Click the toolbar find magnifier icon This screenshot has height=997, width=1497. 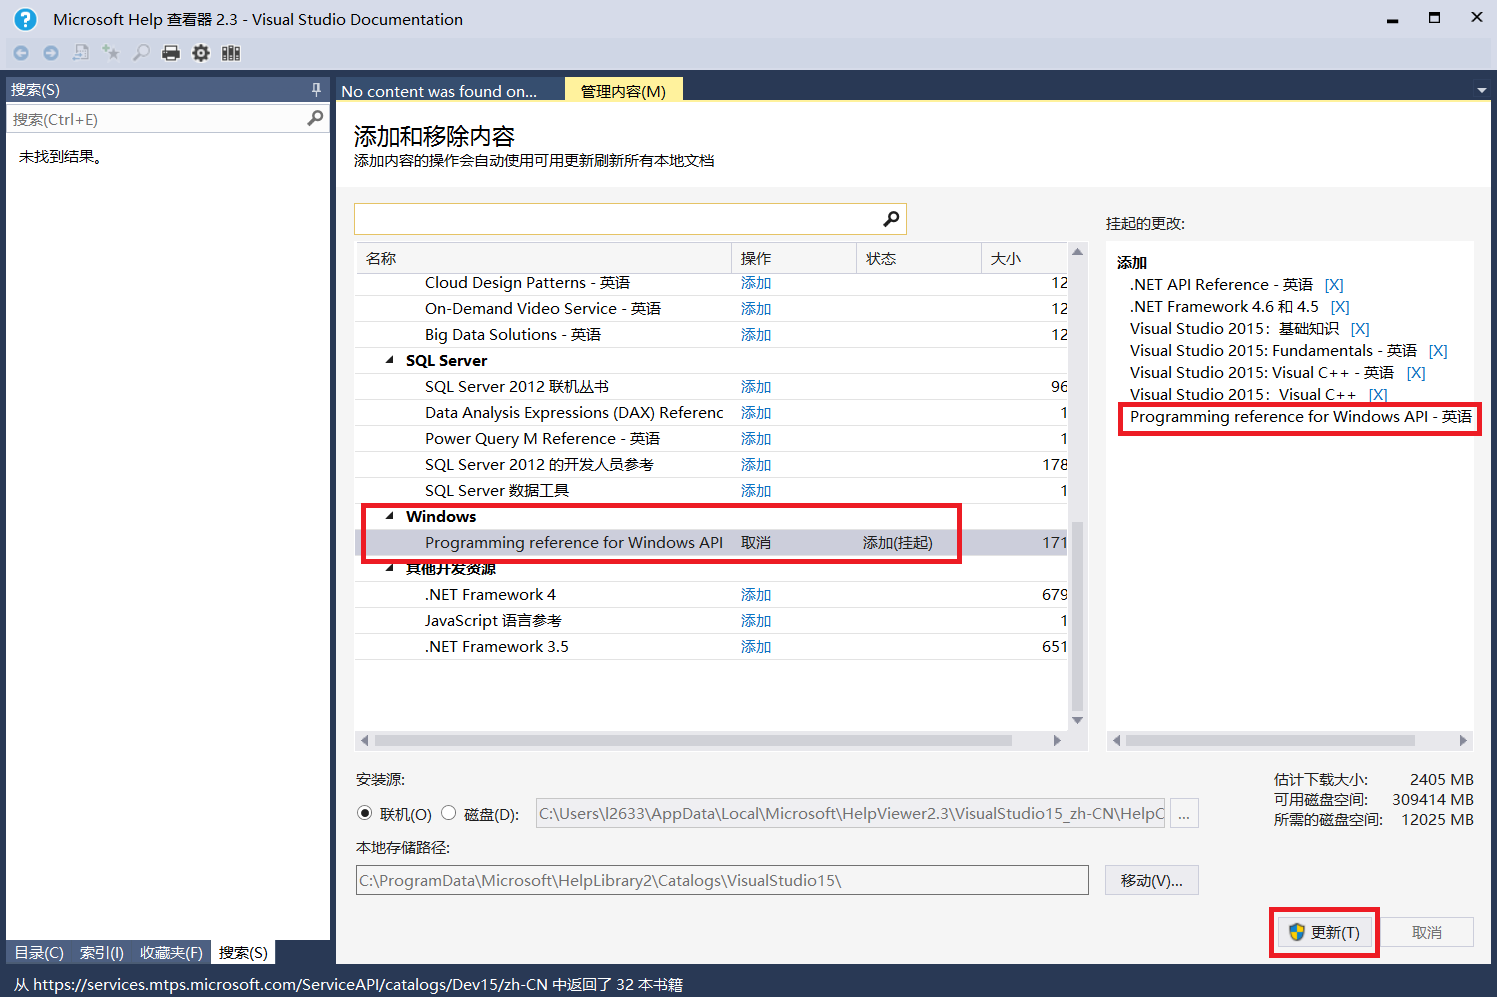[141, 53]
